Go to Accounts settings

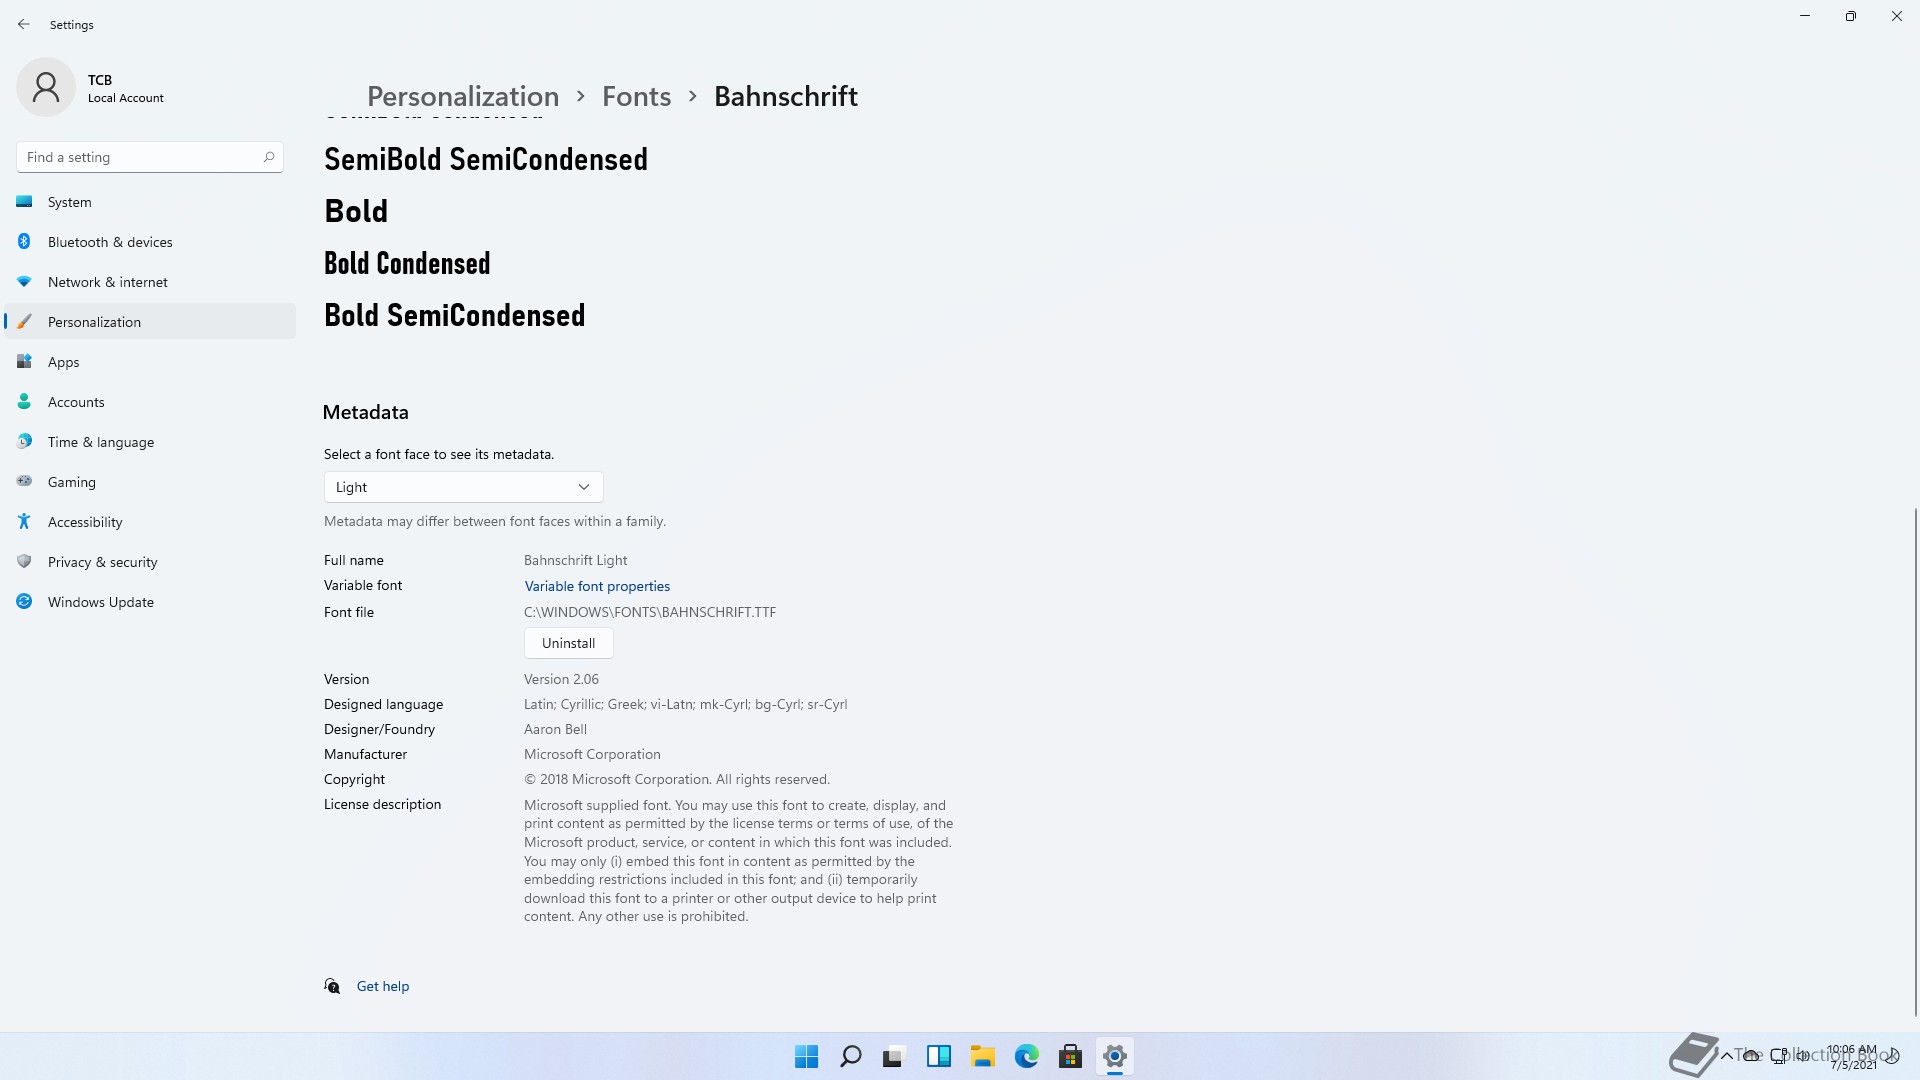pos(150,402)
